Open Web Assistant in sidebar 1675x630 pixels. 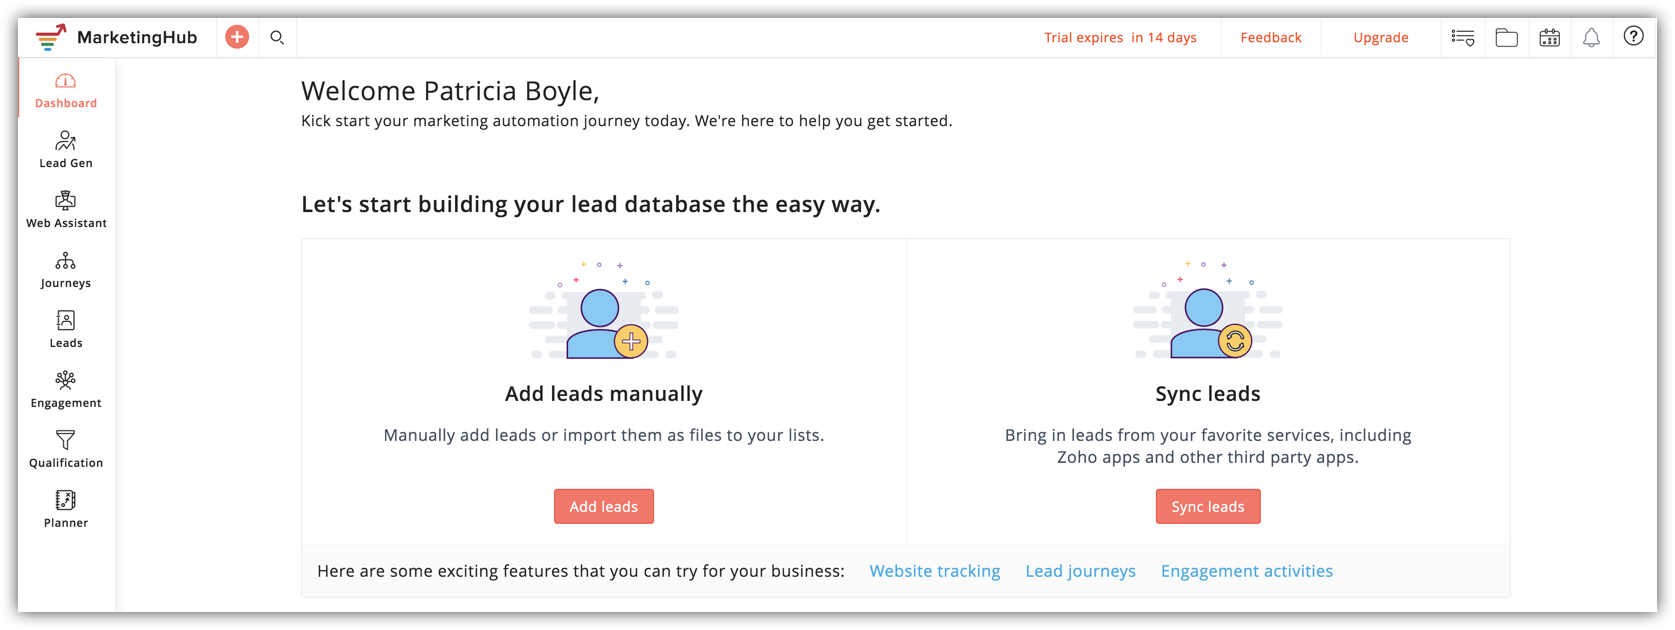(66, 210)
